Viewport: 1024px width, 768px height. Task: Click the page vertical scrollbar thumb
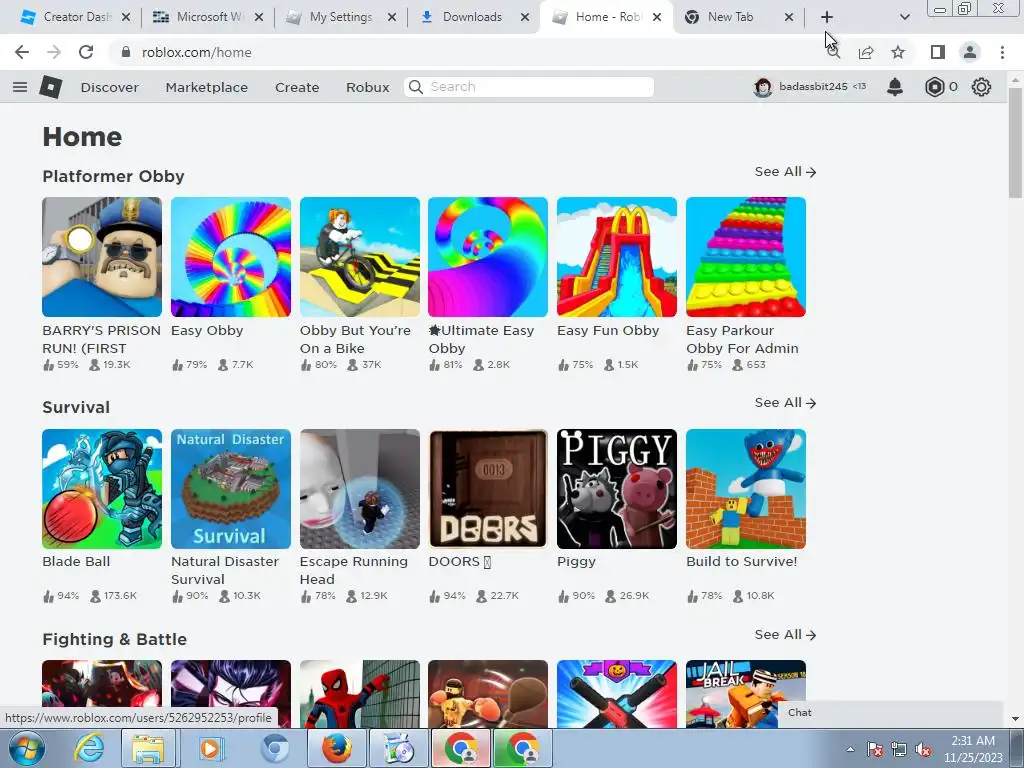(1015, 142)
